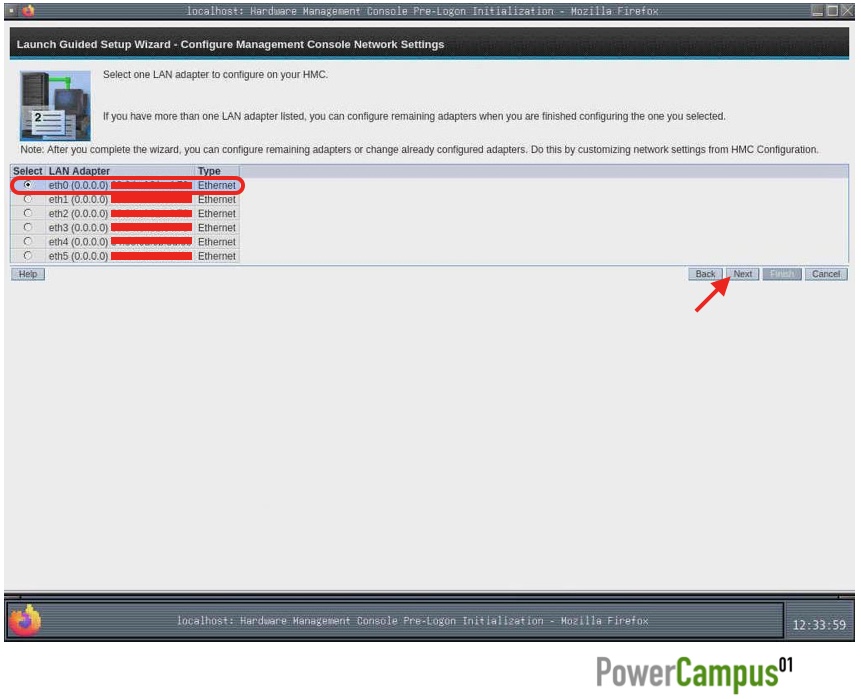Screen dimensions: 861x699
Task: Close the Firefox window
Action: click(x=847, y=10)
